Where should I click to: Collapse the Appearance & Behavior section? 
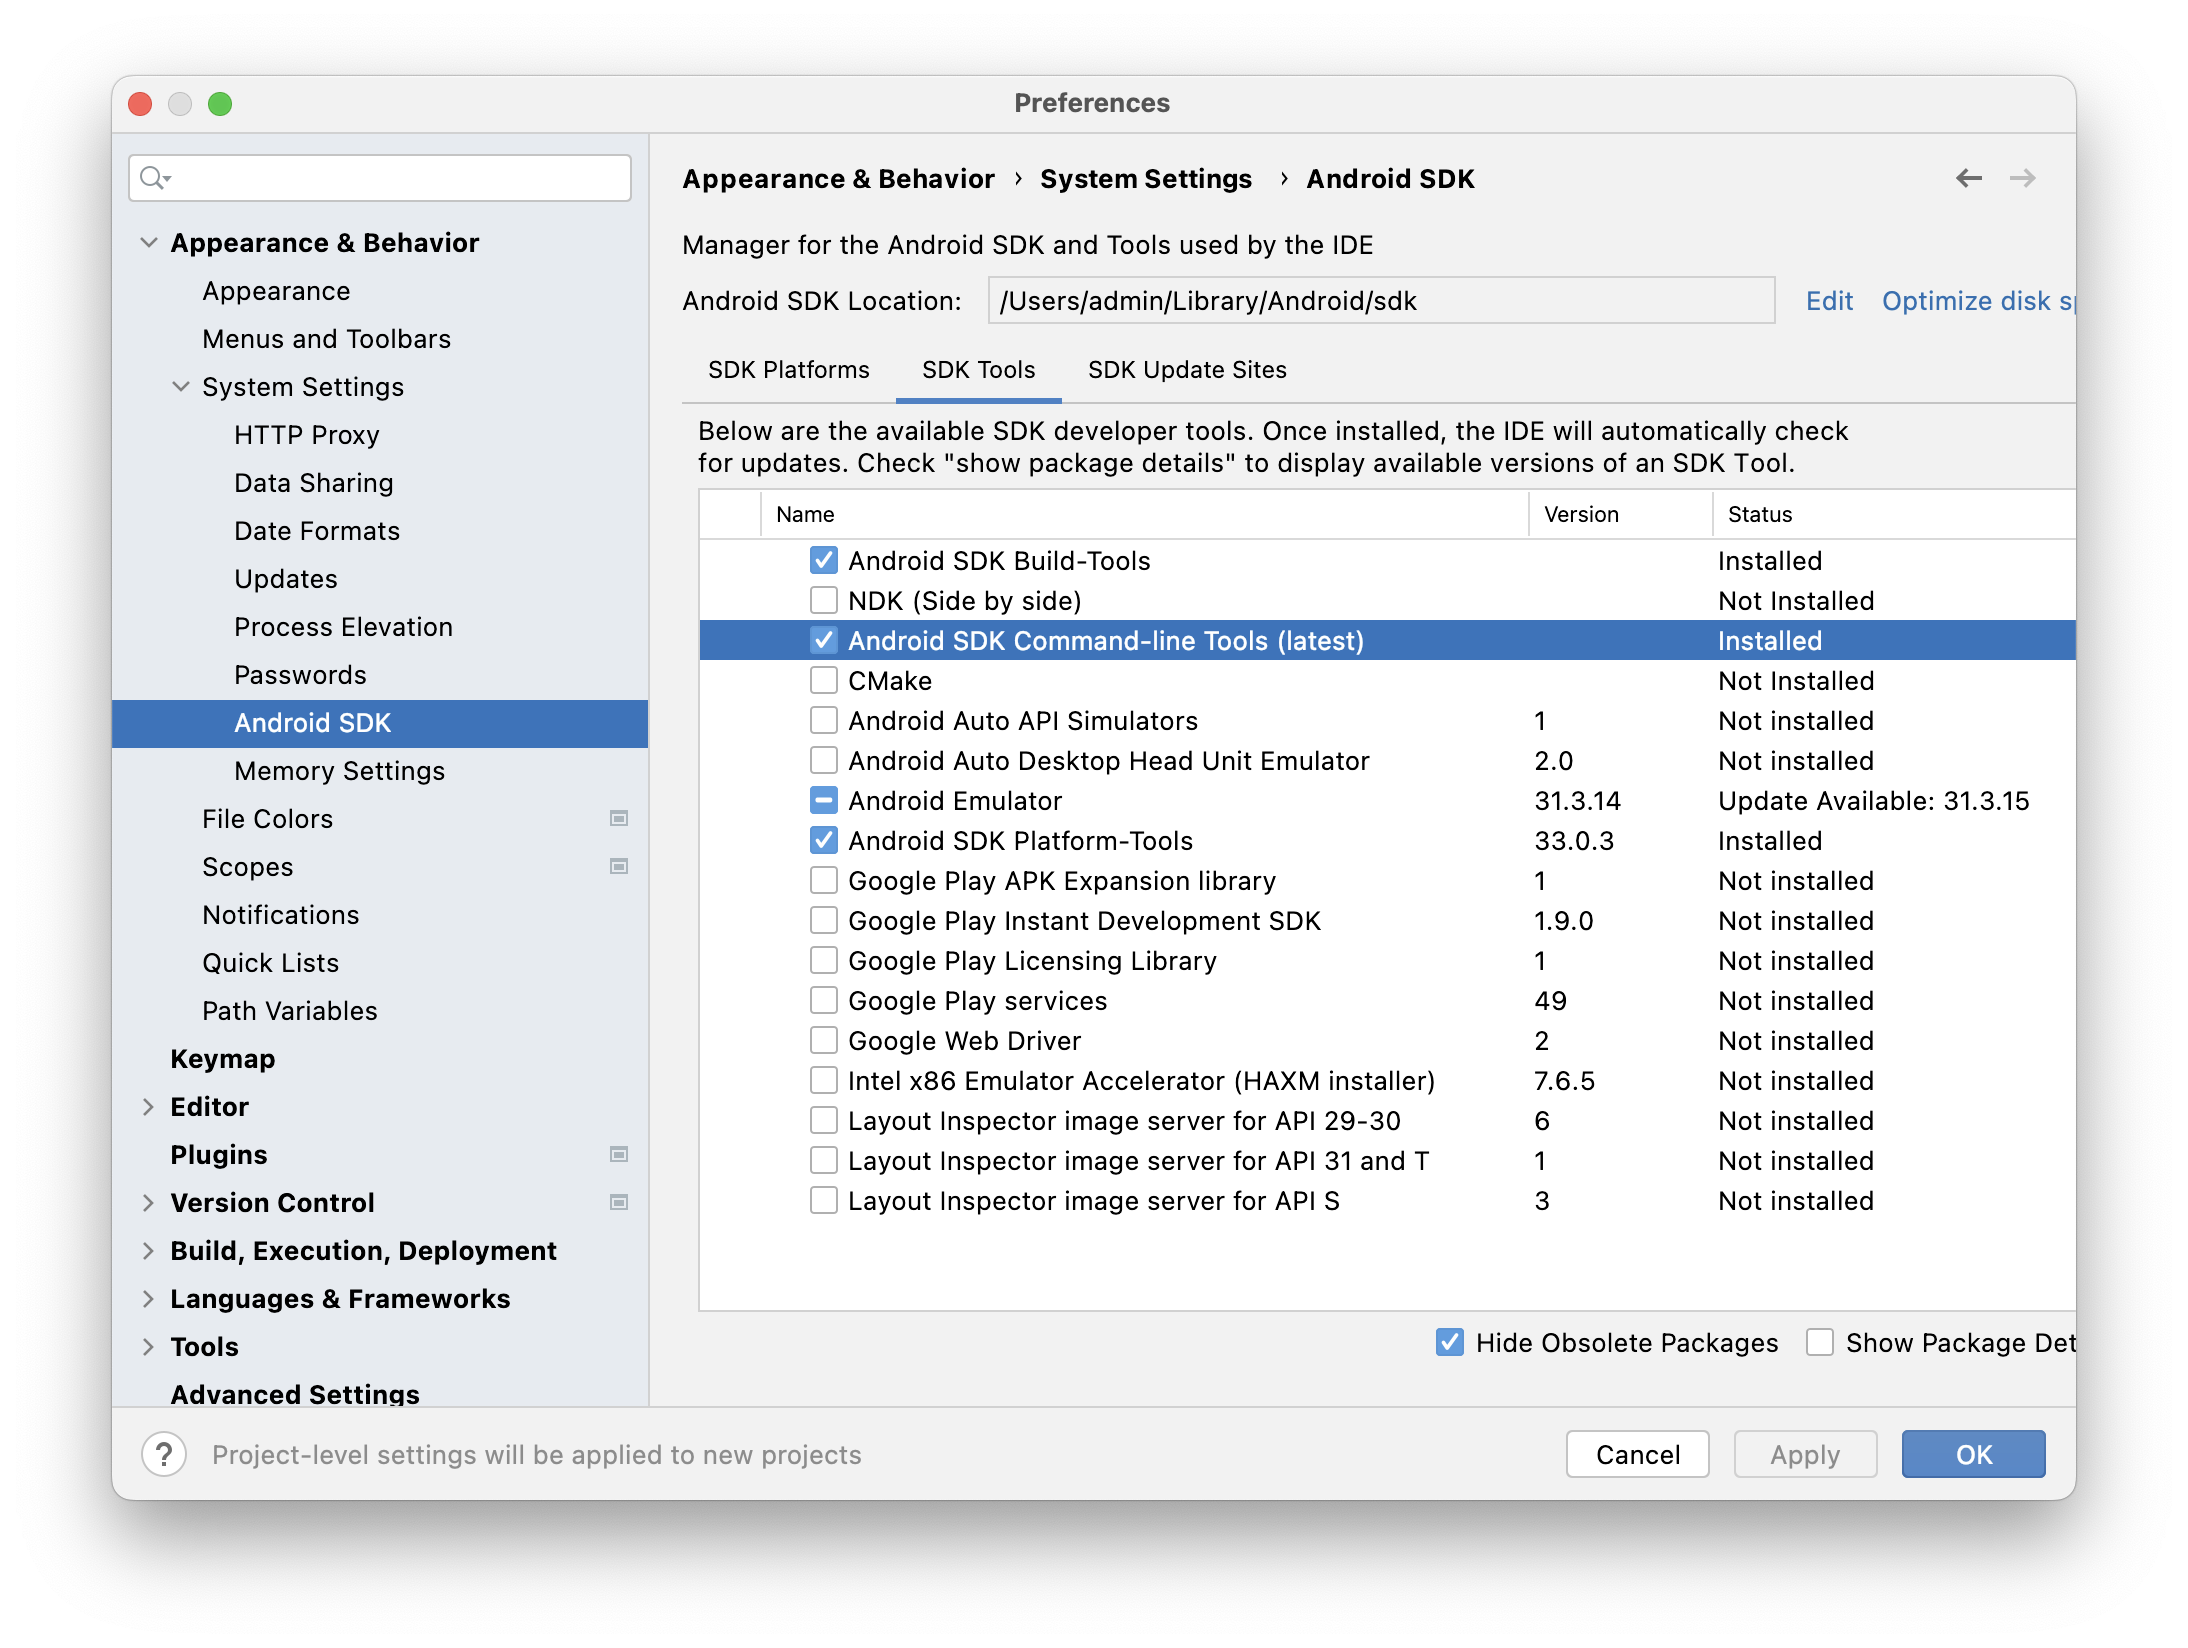tap(149, 243)
